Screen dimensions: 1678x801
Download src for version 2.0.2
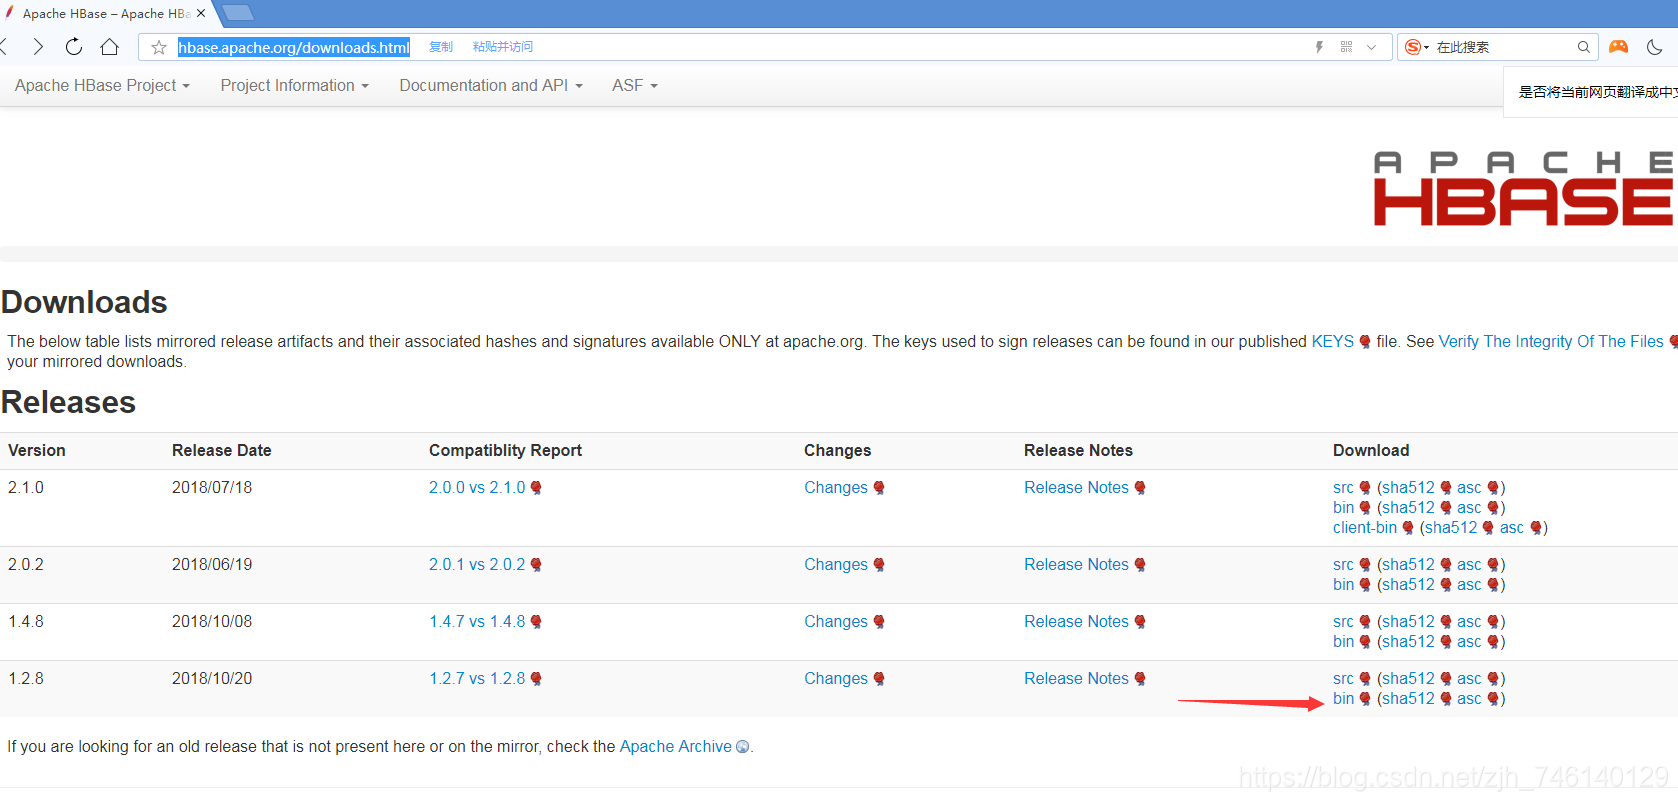coord(1343,564)
